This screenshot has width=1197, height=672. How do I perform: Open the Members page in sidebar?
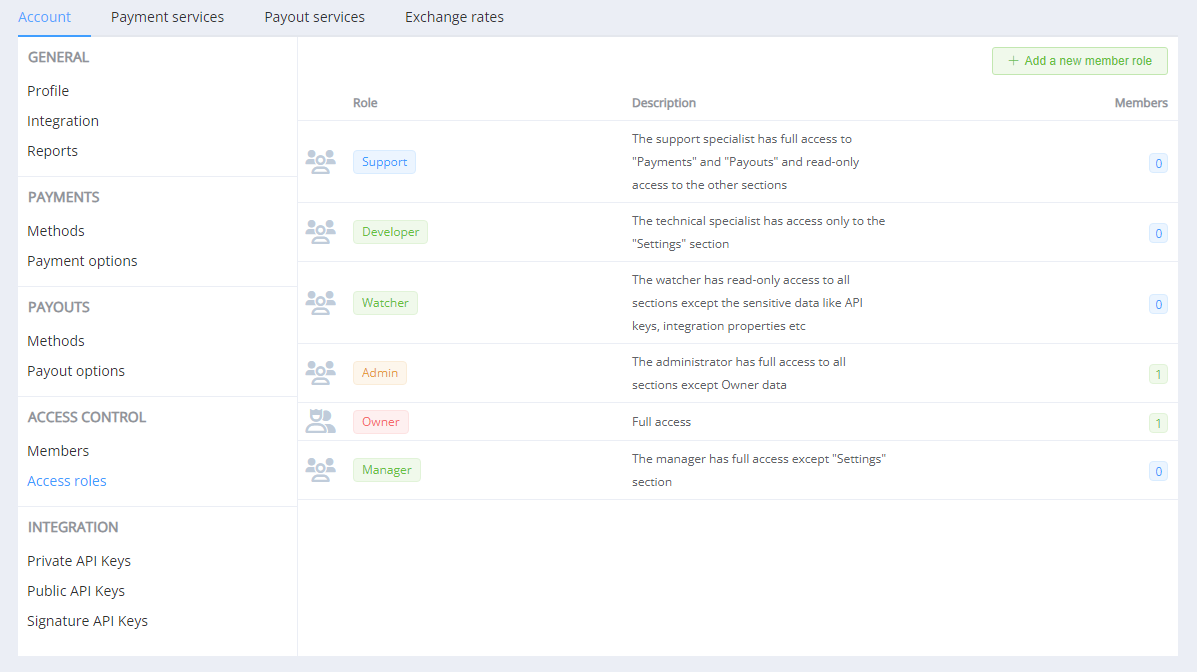58,451
